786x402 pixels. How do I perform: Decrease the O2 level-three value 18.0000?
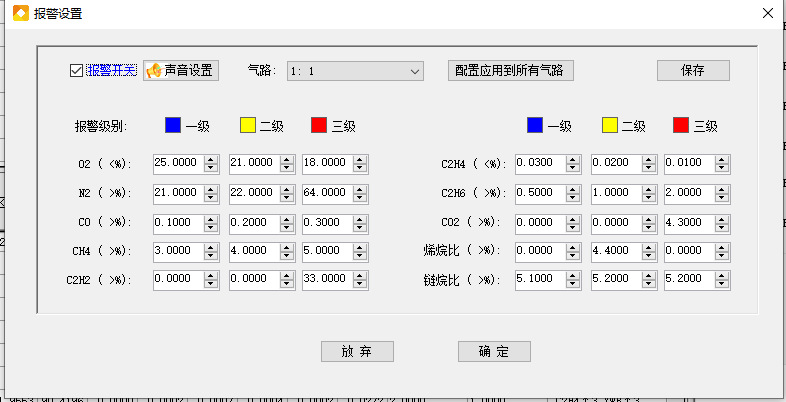[360, 169]
